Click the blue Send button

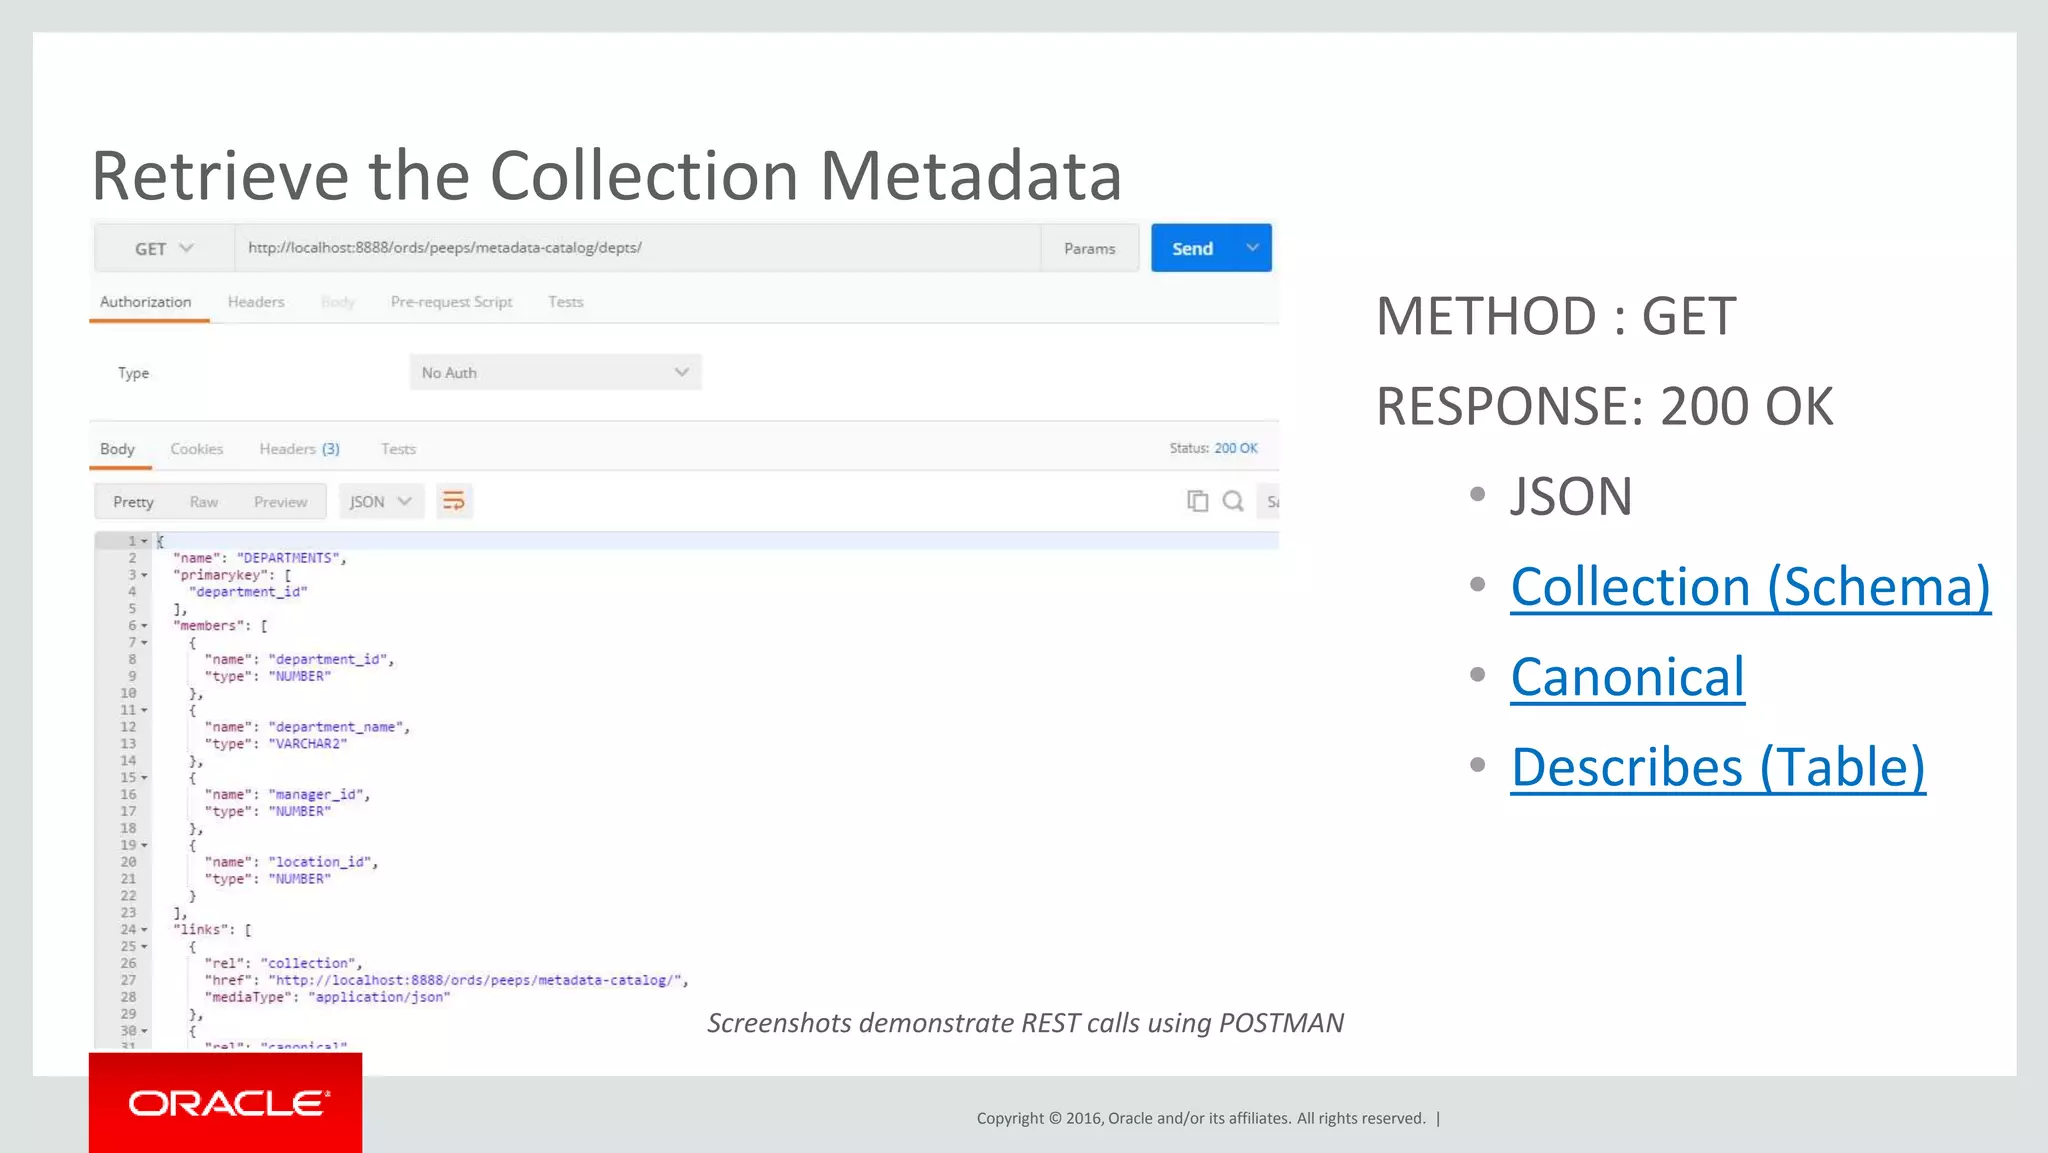1192,248
